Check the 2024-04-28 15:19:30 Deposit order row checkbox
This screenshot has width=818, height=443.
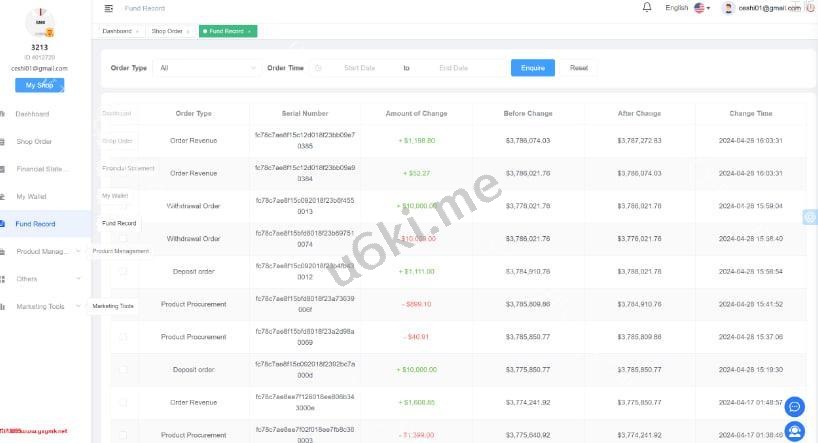(123, 369)
